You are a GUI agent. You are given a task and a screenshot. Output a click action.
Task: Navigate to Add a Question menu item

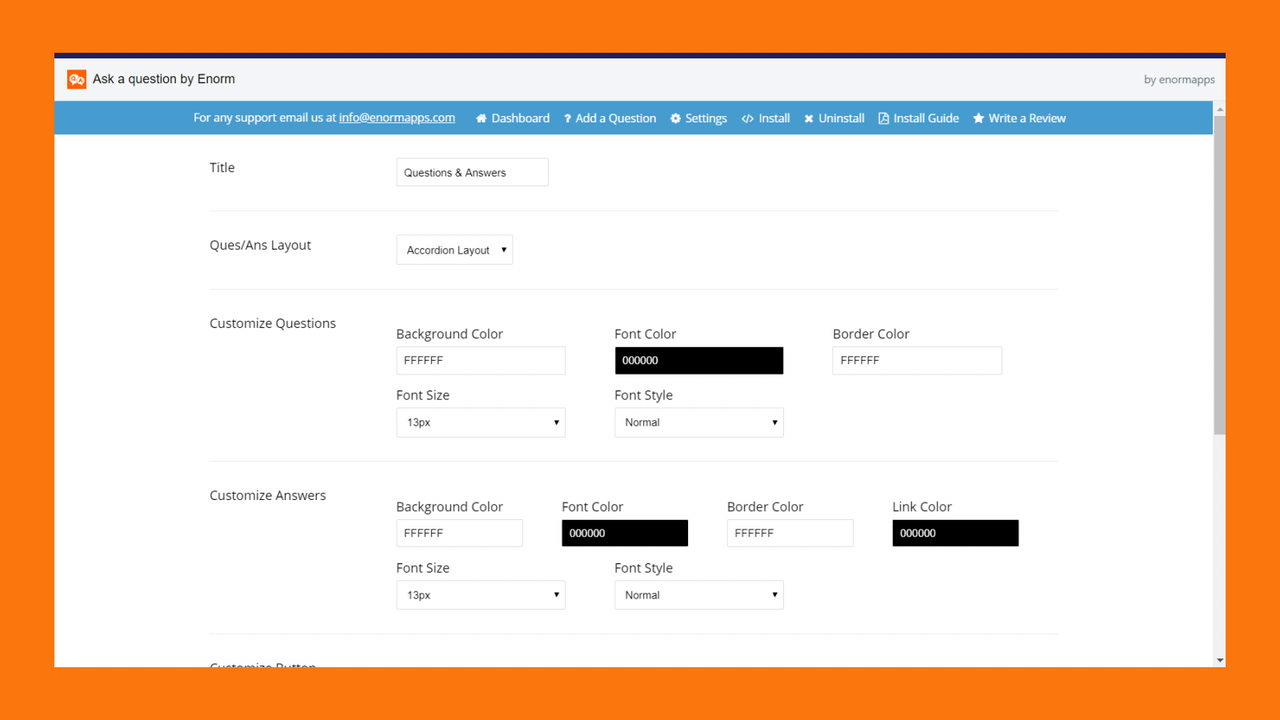tap(614, 118)
